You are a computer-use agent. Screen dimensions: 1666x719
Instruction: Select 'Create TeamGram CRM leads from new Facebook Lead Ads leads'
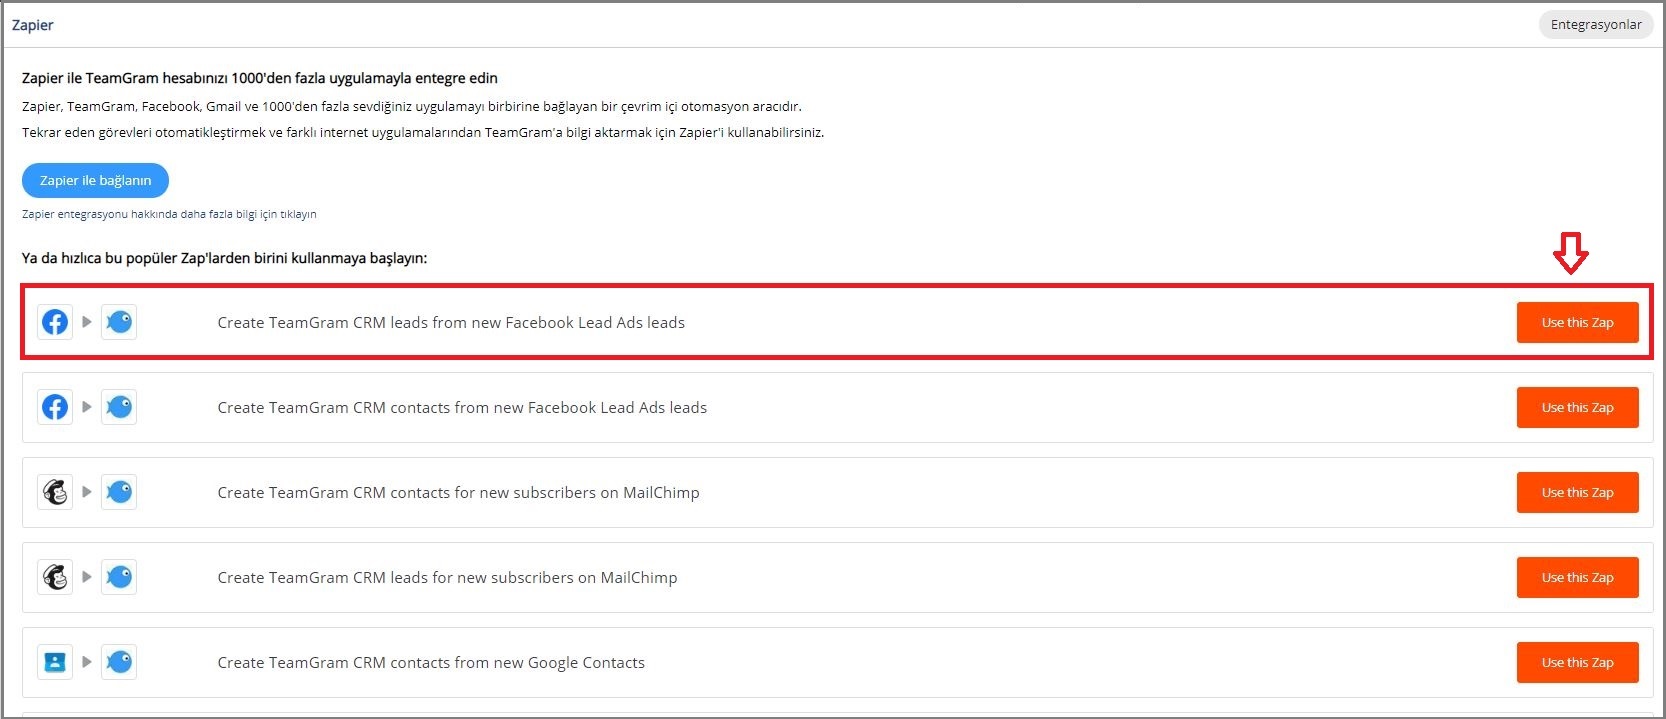[x=451, y=323]
